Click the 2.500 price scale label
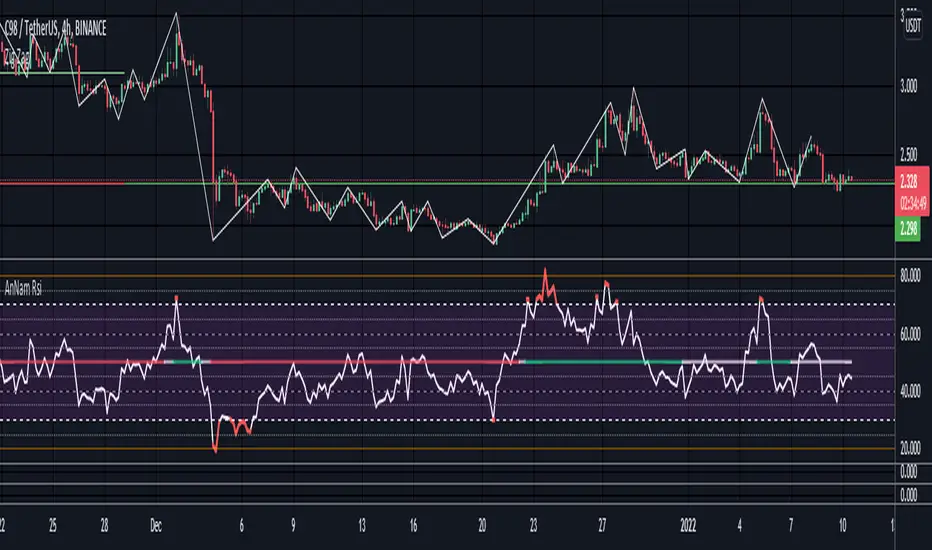Image resolution: width=932 pixels, height=550 pixels. coord(908,156)
